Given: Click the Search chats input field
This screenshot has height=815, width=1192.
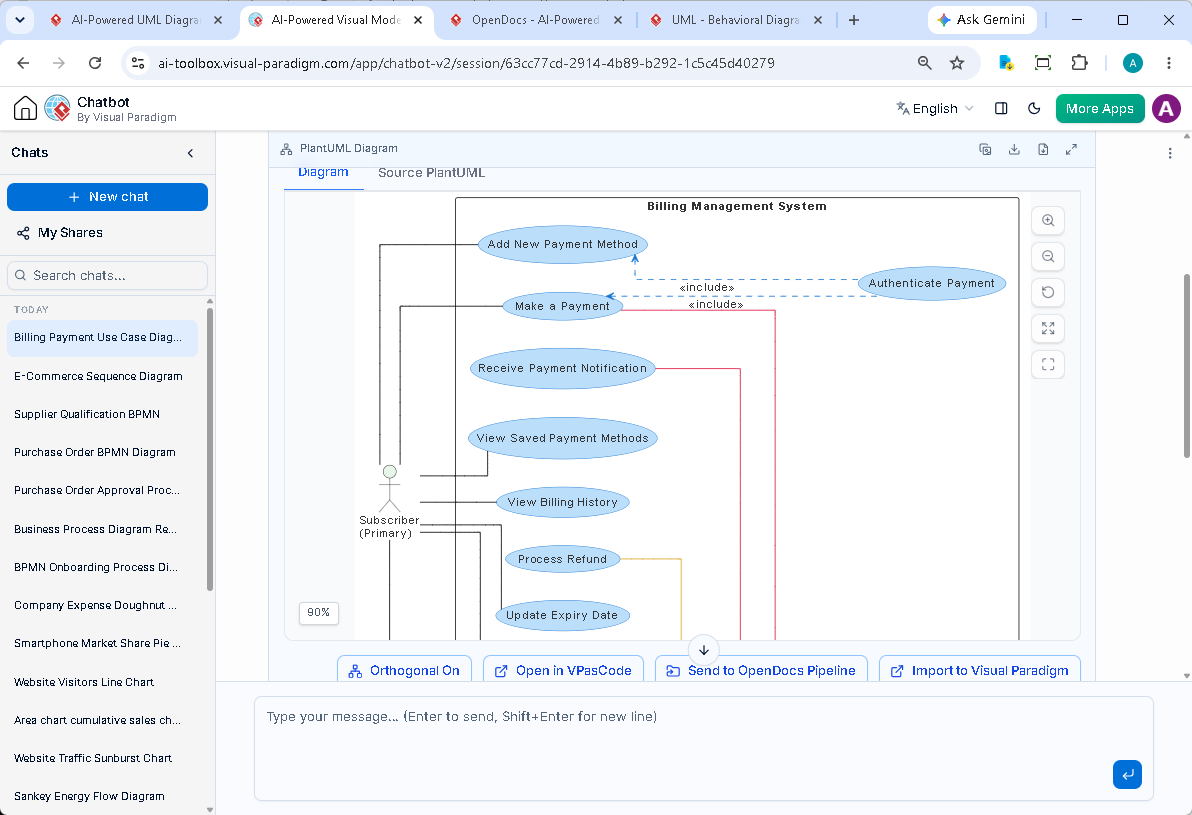Looking at the screenshot, I should tap(107, 275).
